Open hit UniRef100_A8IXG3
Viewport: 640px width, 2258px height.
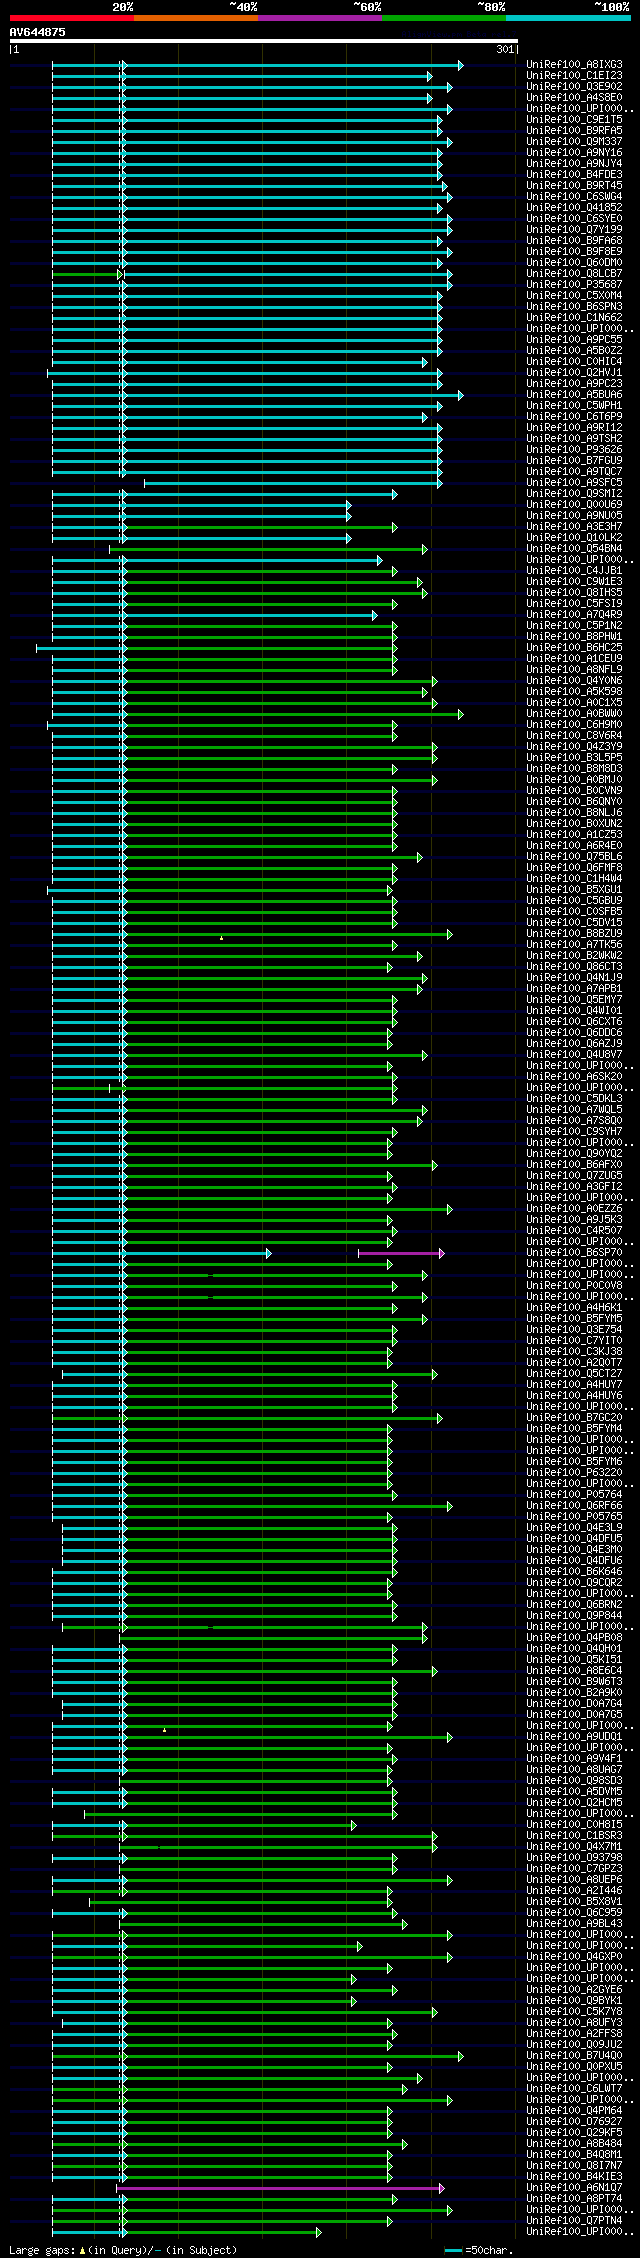pos(574,65)
